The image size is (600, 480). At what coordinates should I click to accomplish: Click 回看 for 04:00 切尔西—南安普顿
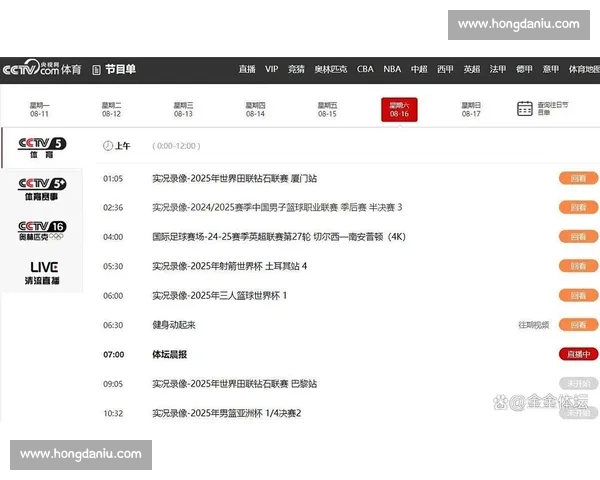pos(578,237)
